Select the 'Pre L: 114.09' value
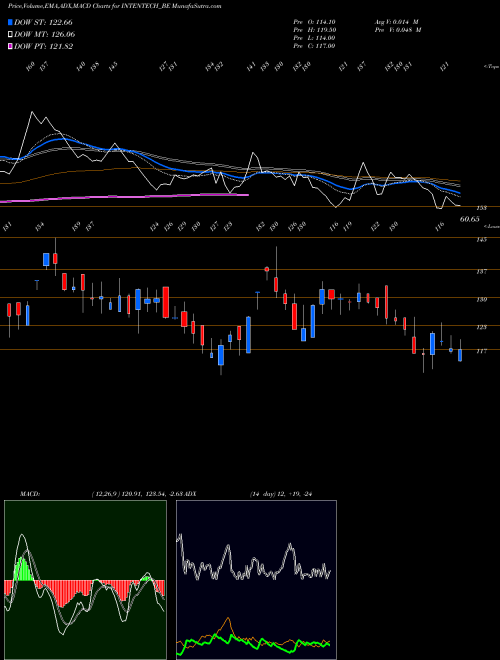 pos(314,38)
